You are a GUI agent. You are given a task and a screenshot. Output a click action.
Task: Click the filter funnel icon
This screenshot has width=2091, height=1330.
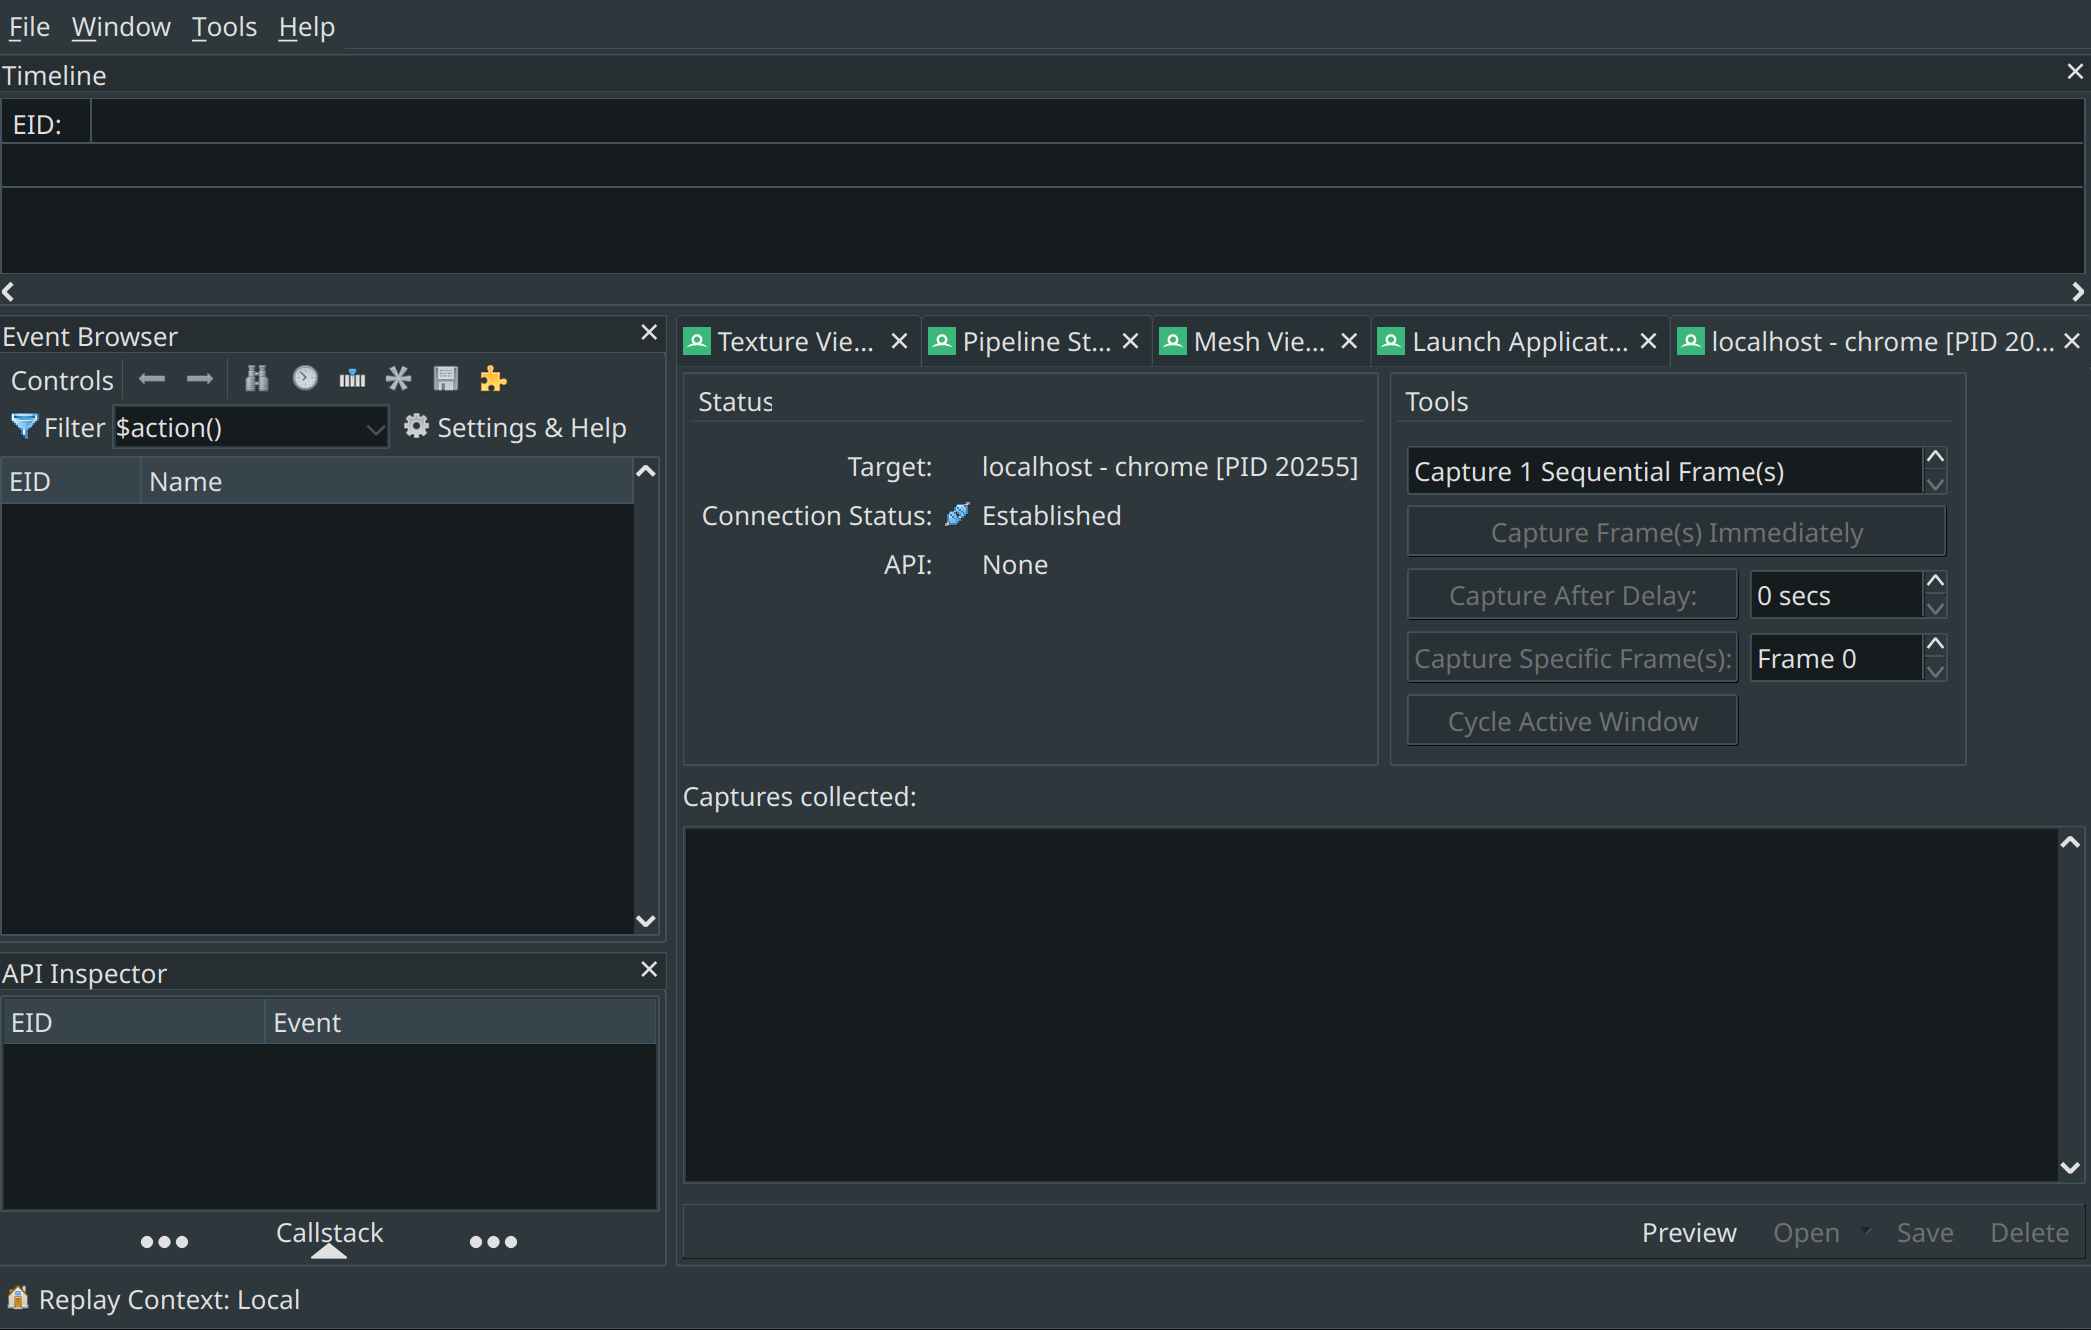click(x=24, y=426)
